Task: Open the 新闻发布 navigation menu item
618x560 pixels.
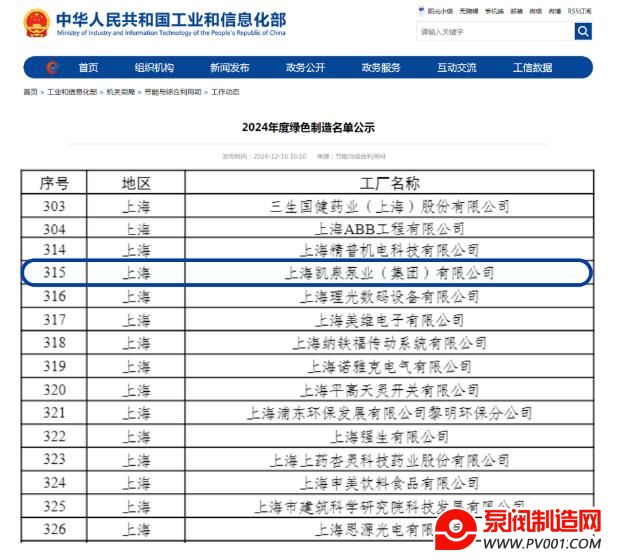Action: coord(230,68)
